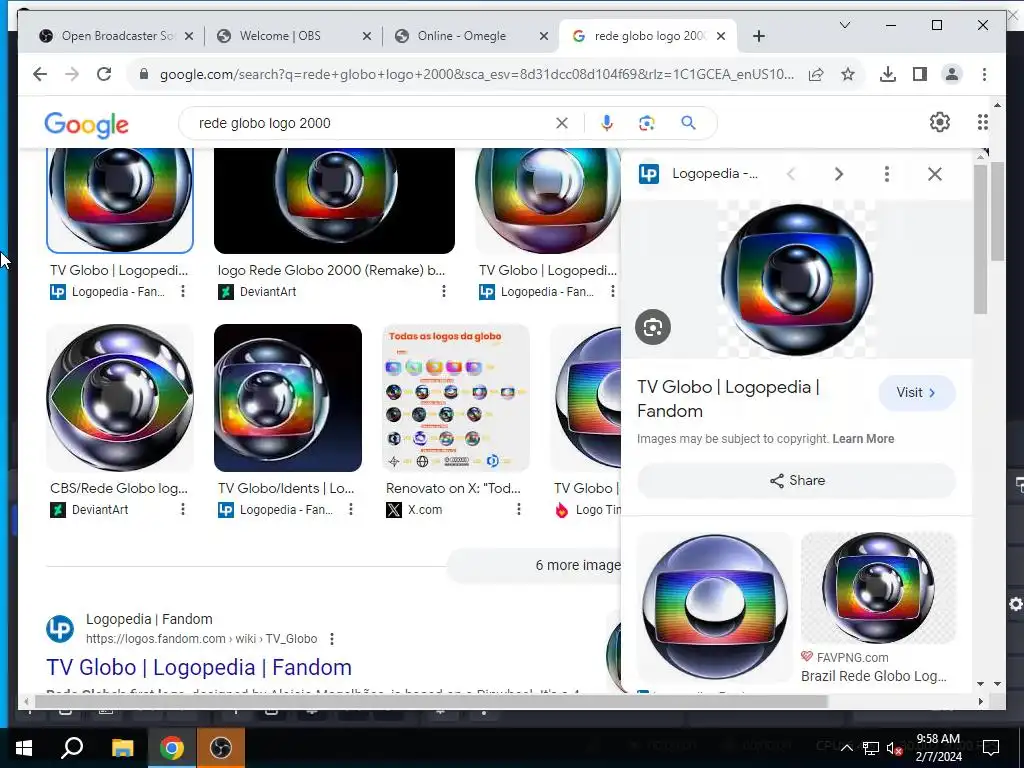1024x768 pixels.
Task: Open Todas as logos da globo thumbnail
Action: coord(456,398)
